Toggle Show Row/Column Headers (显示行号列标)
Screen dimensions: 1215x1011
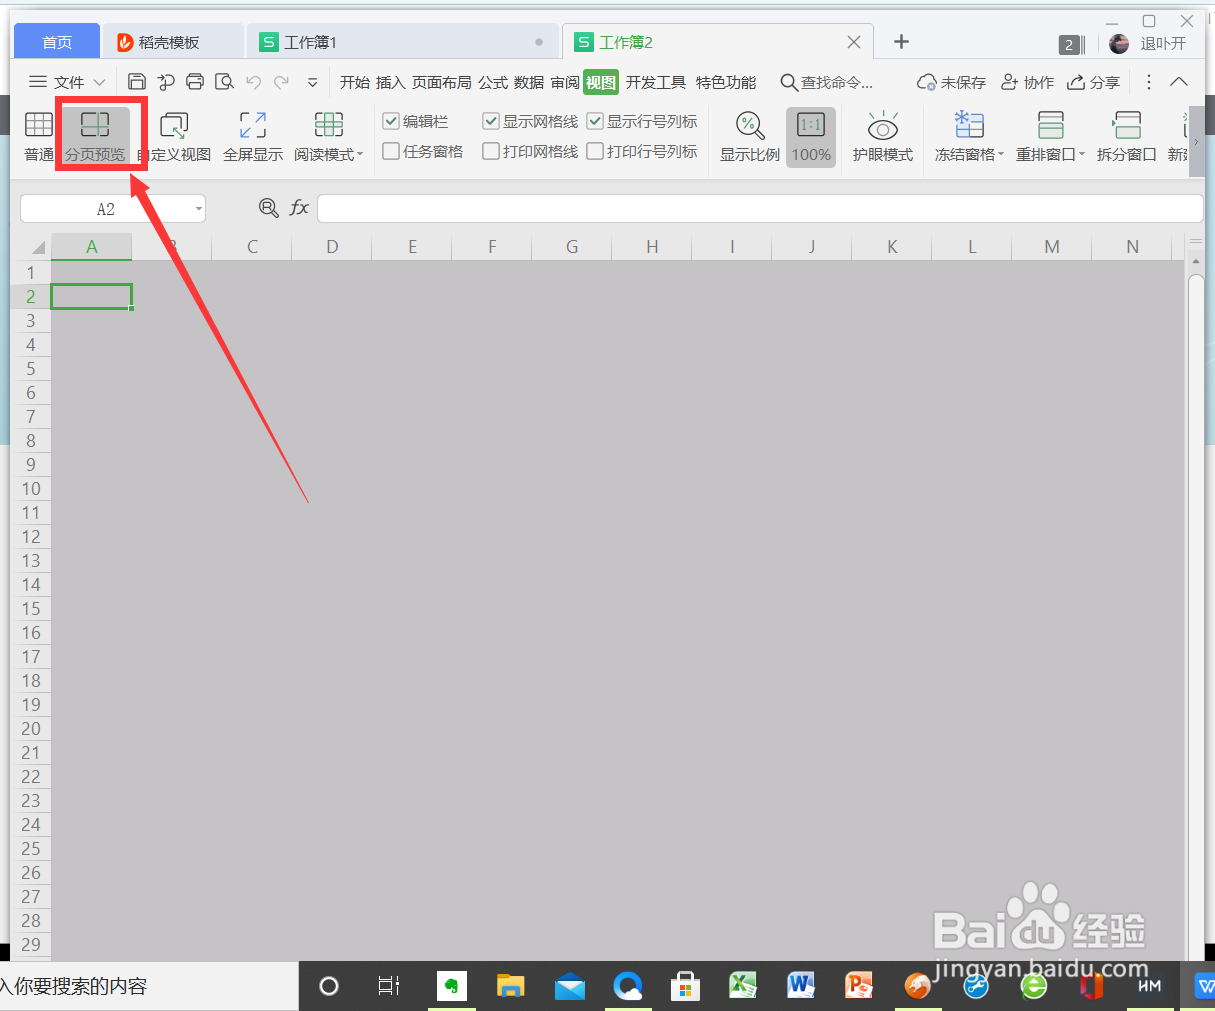[595, 121]
